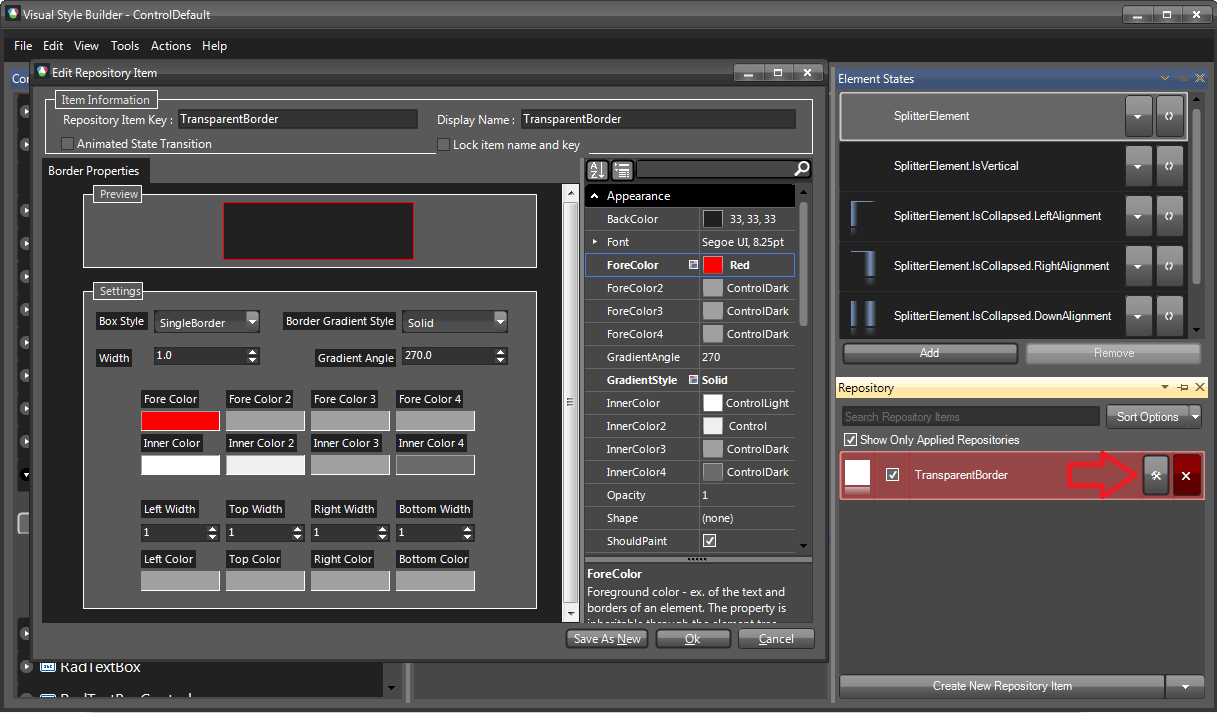1217x713 pixels.
Task: Pin the Repository panel
Action: 1182,387
